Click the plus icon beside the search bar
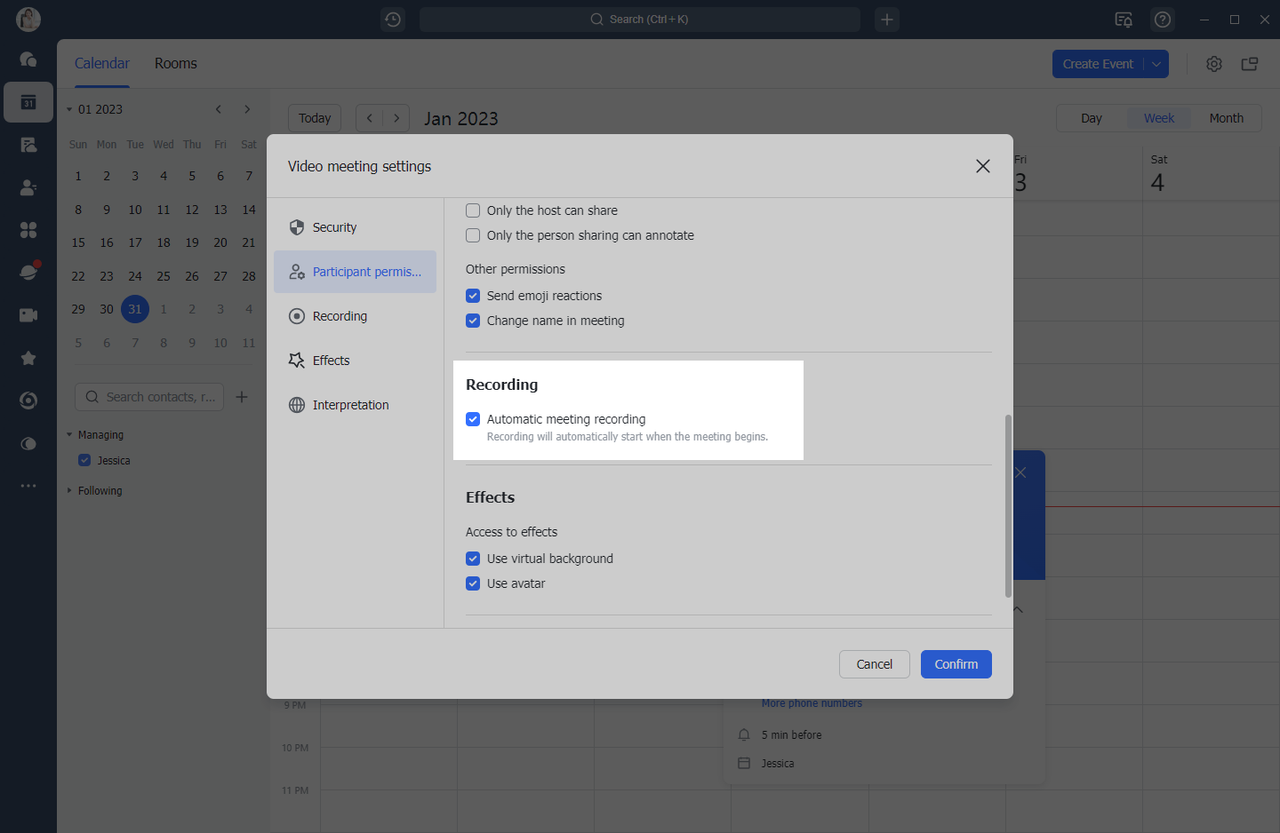 coord(887,19)
